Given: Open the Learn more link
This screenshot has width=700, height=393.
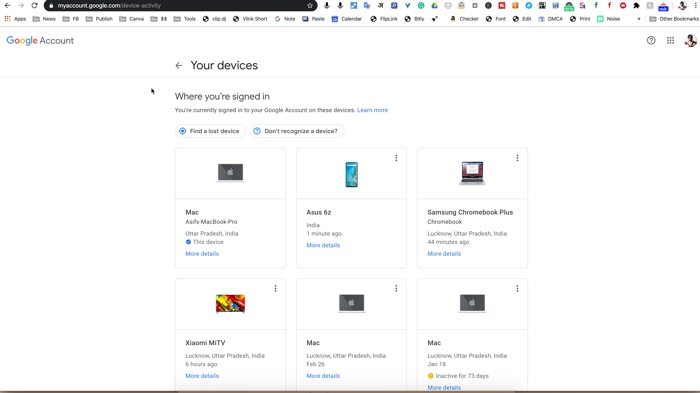Looking at the screenshot, I should point(372,110).
